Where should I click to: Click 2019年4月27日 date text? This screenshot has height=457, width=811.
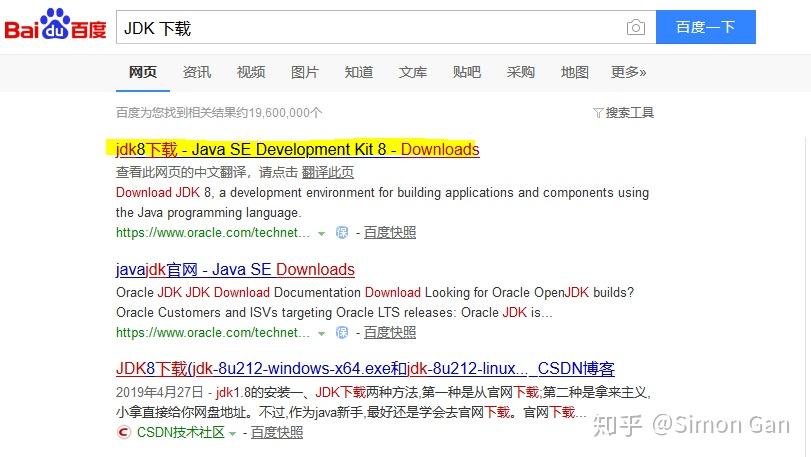click(159, 392)
